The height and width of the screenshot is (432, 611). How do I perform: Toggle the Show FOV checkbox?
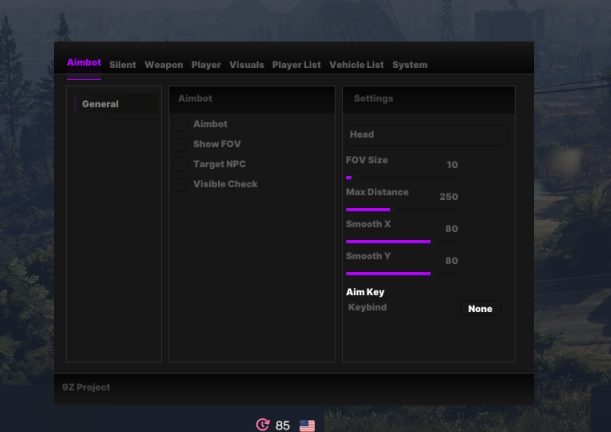[180, 144]
